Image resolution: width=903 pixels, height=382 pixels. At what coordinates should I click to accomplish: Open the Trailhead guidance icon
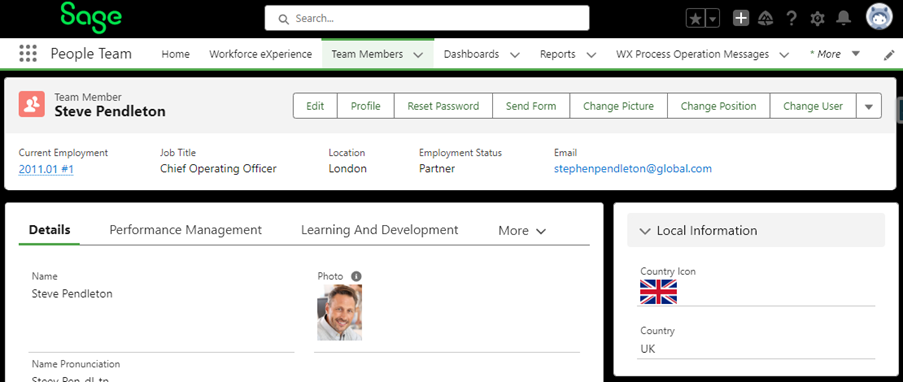(x=765, y=18)
